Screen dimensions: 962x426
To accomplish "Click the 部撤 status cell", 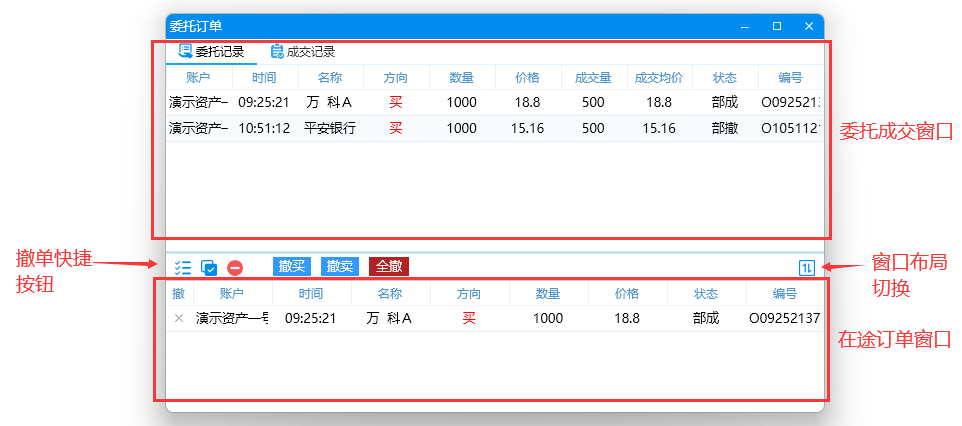I will point(725,128).
